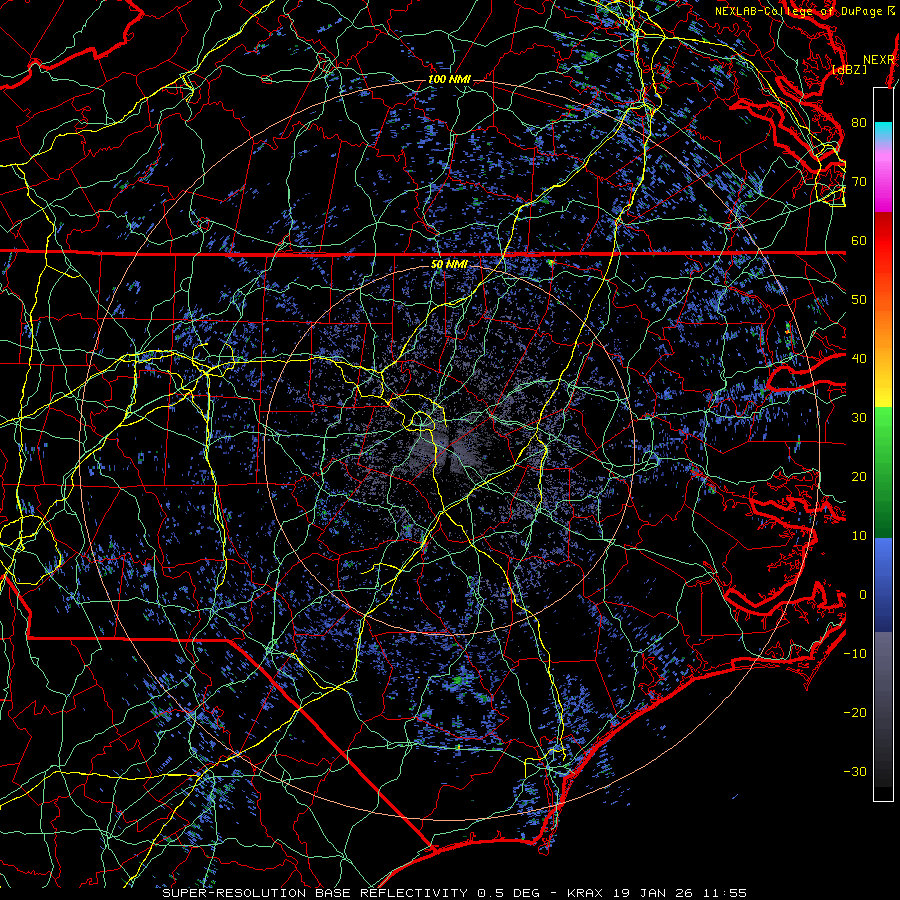The width and height of the screenshot is (900, 900).
Task: Click the 11:55 timestamp
Action: point(724,893)
